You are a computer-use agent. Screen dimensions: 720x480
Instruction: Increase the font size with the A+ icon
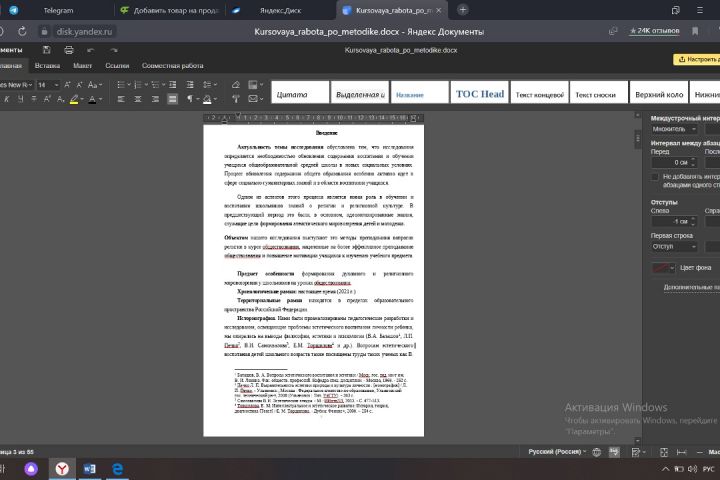[68, 85]
